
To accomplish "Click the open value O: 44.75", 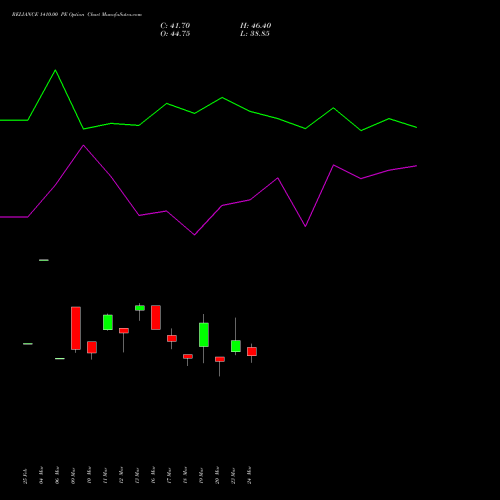I will (x=175, y=34).
